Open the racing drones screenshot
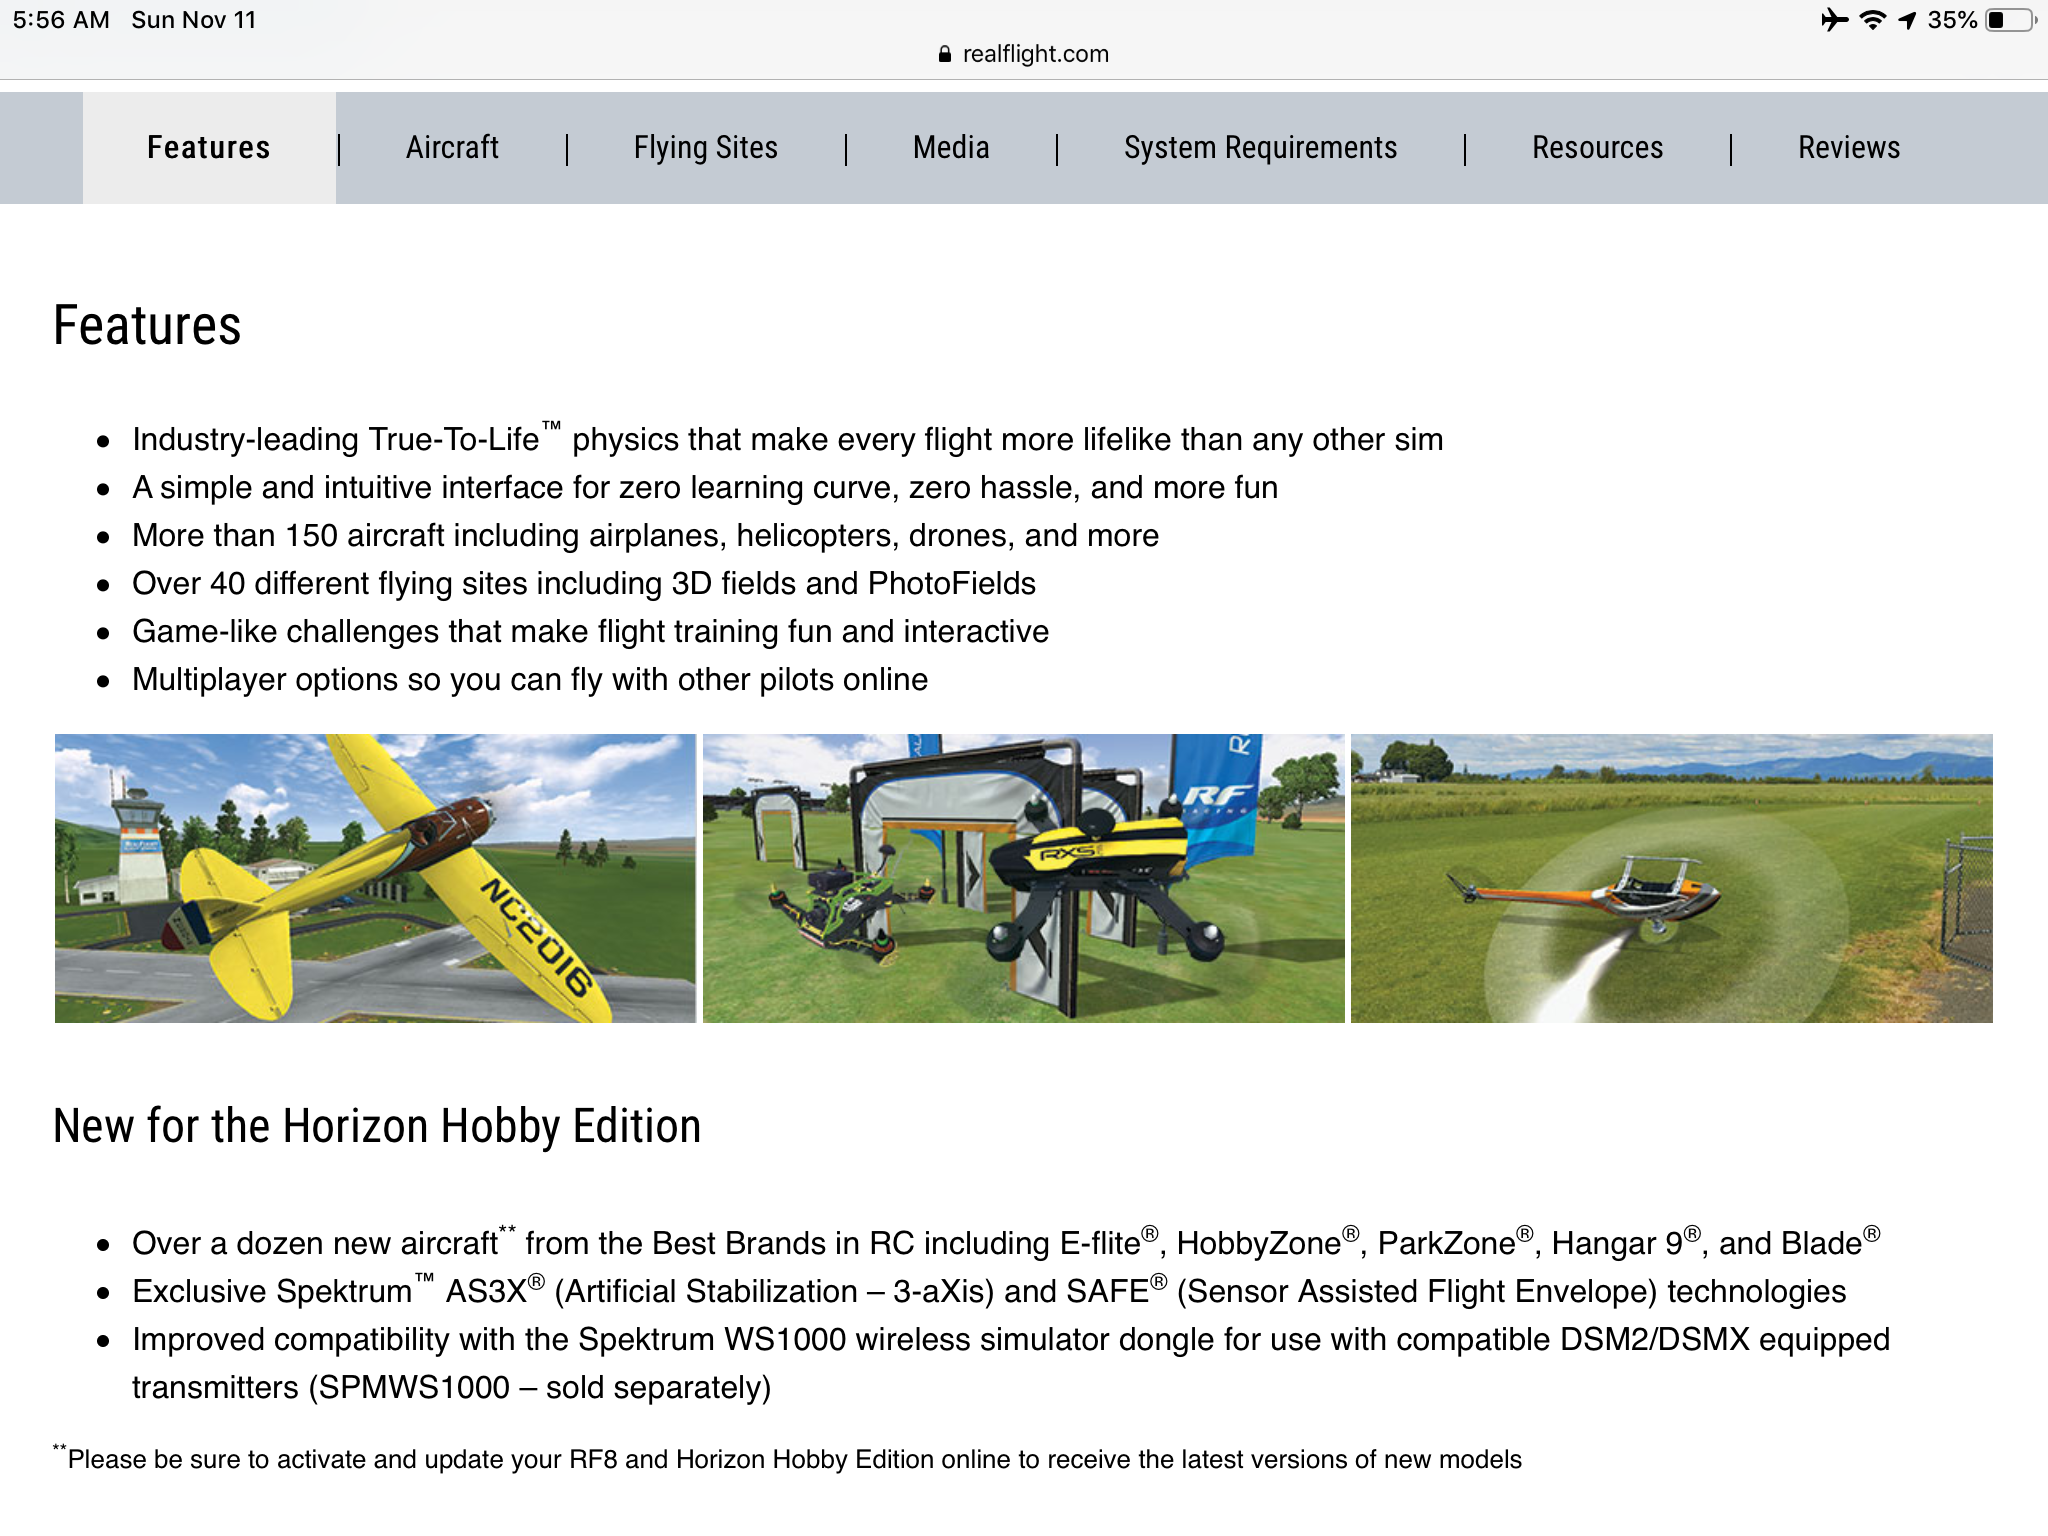The width and height of the screenshot is (2048, 1536). tap(1023, 878)
